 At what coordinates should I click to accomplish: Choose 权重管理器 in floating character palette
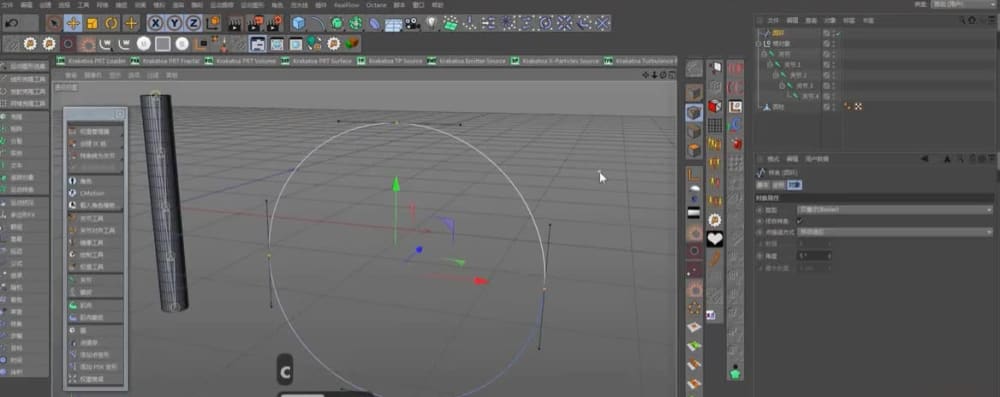96,131
